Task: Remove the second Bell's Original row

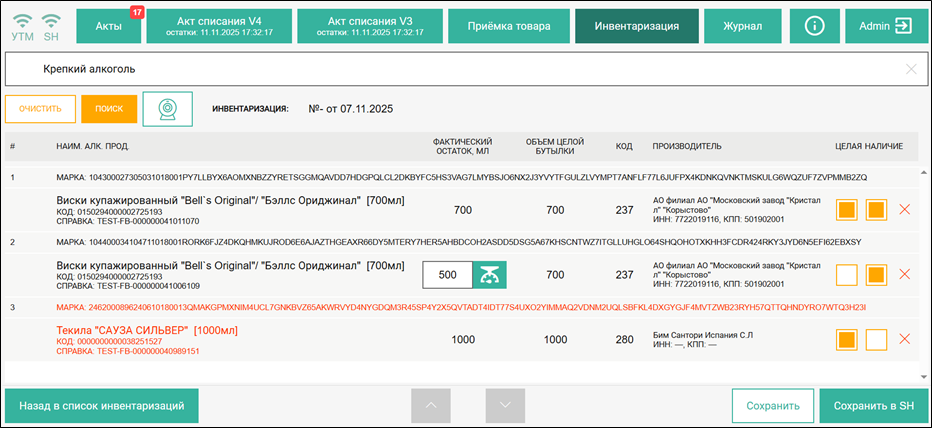Action: click(905, 274)
